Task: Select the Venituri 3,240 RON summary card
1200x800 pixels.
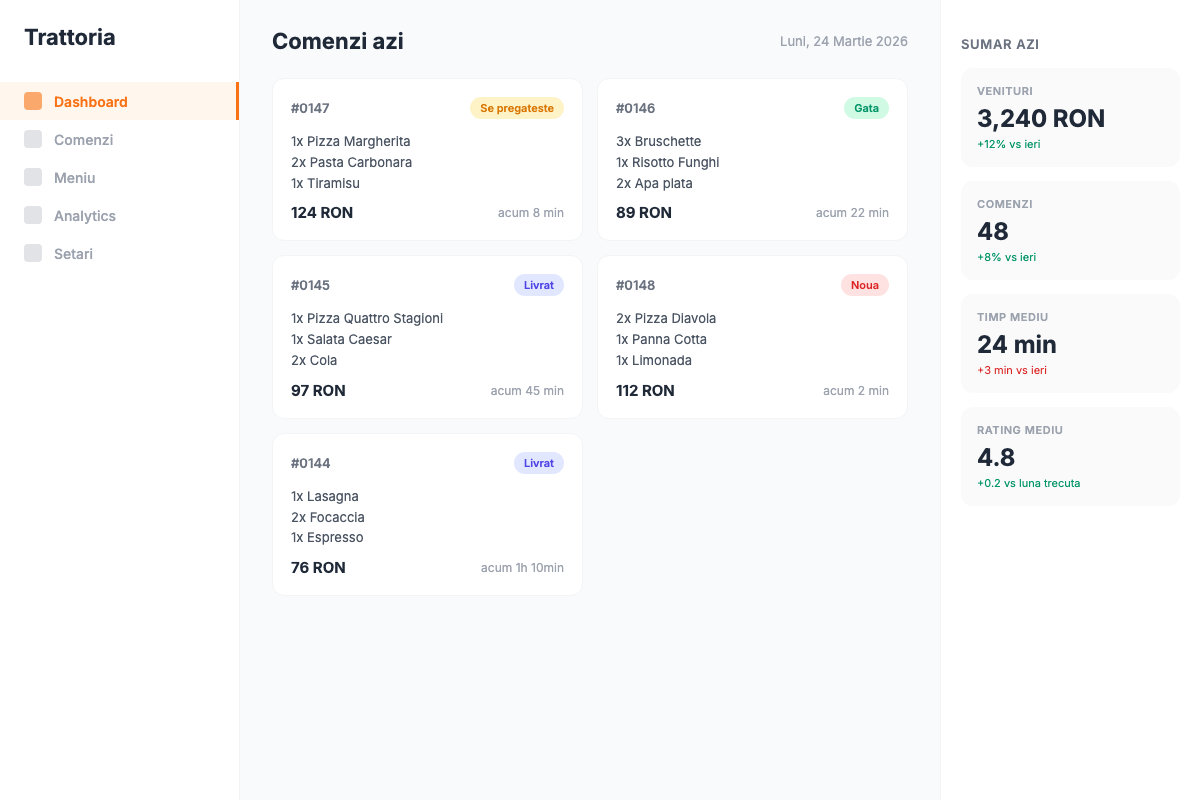Action: click(x=1070, y=117)
